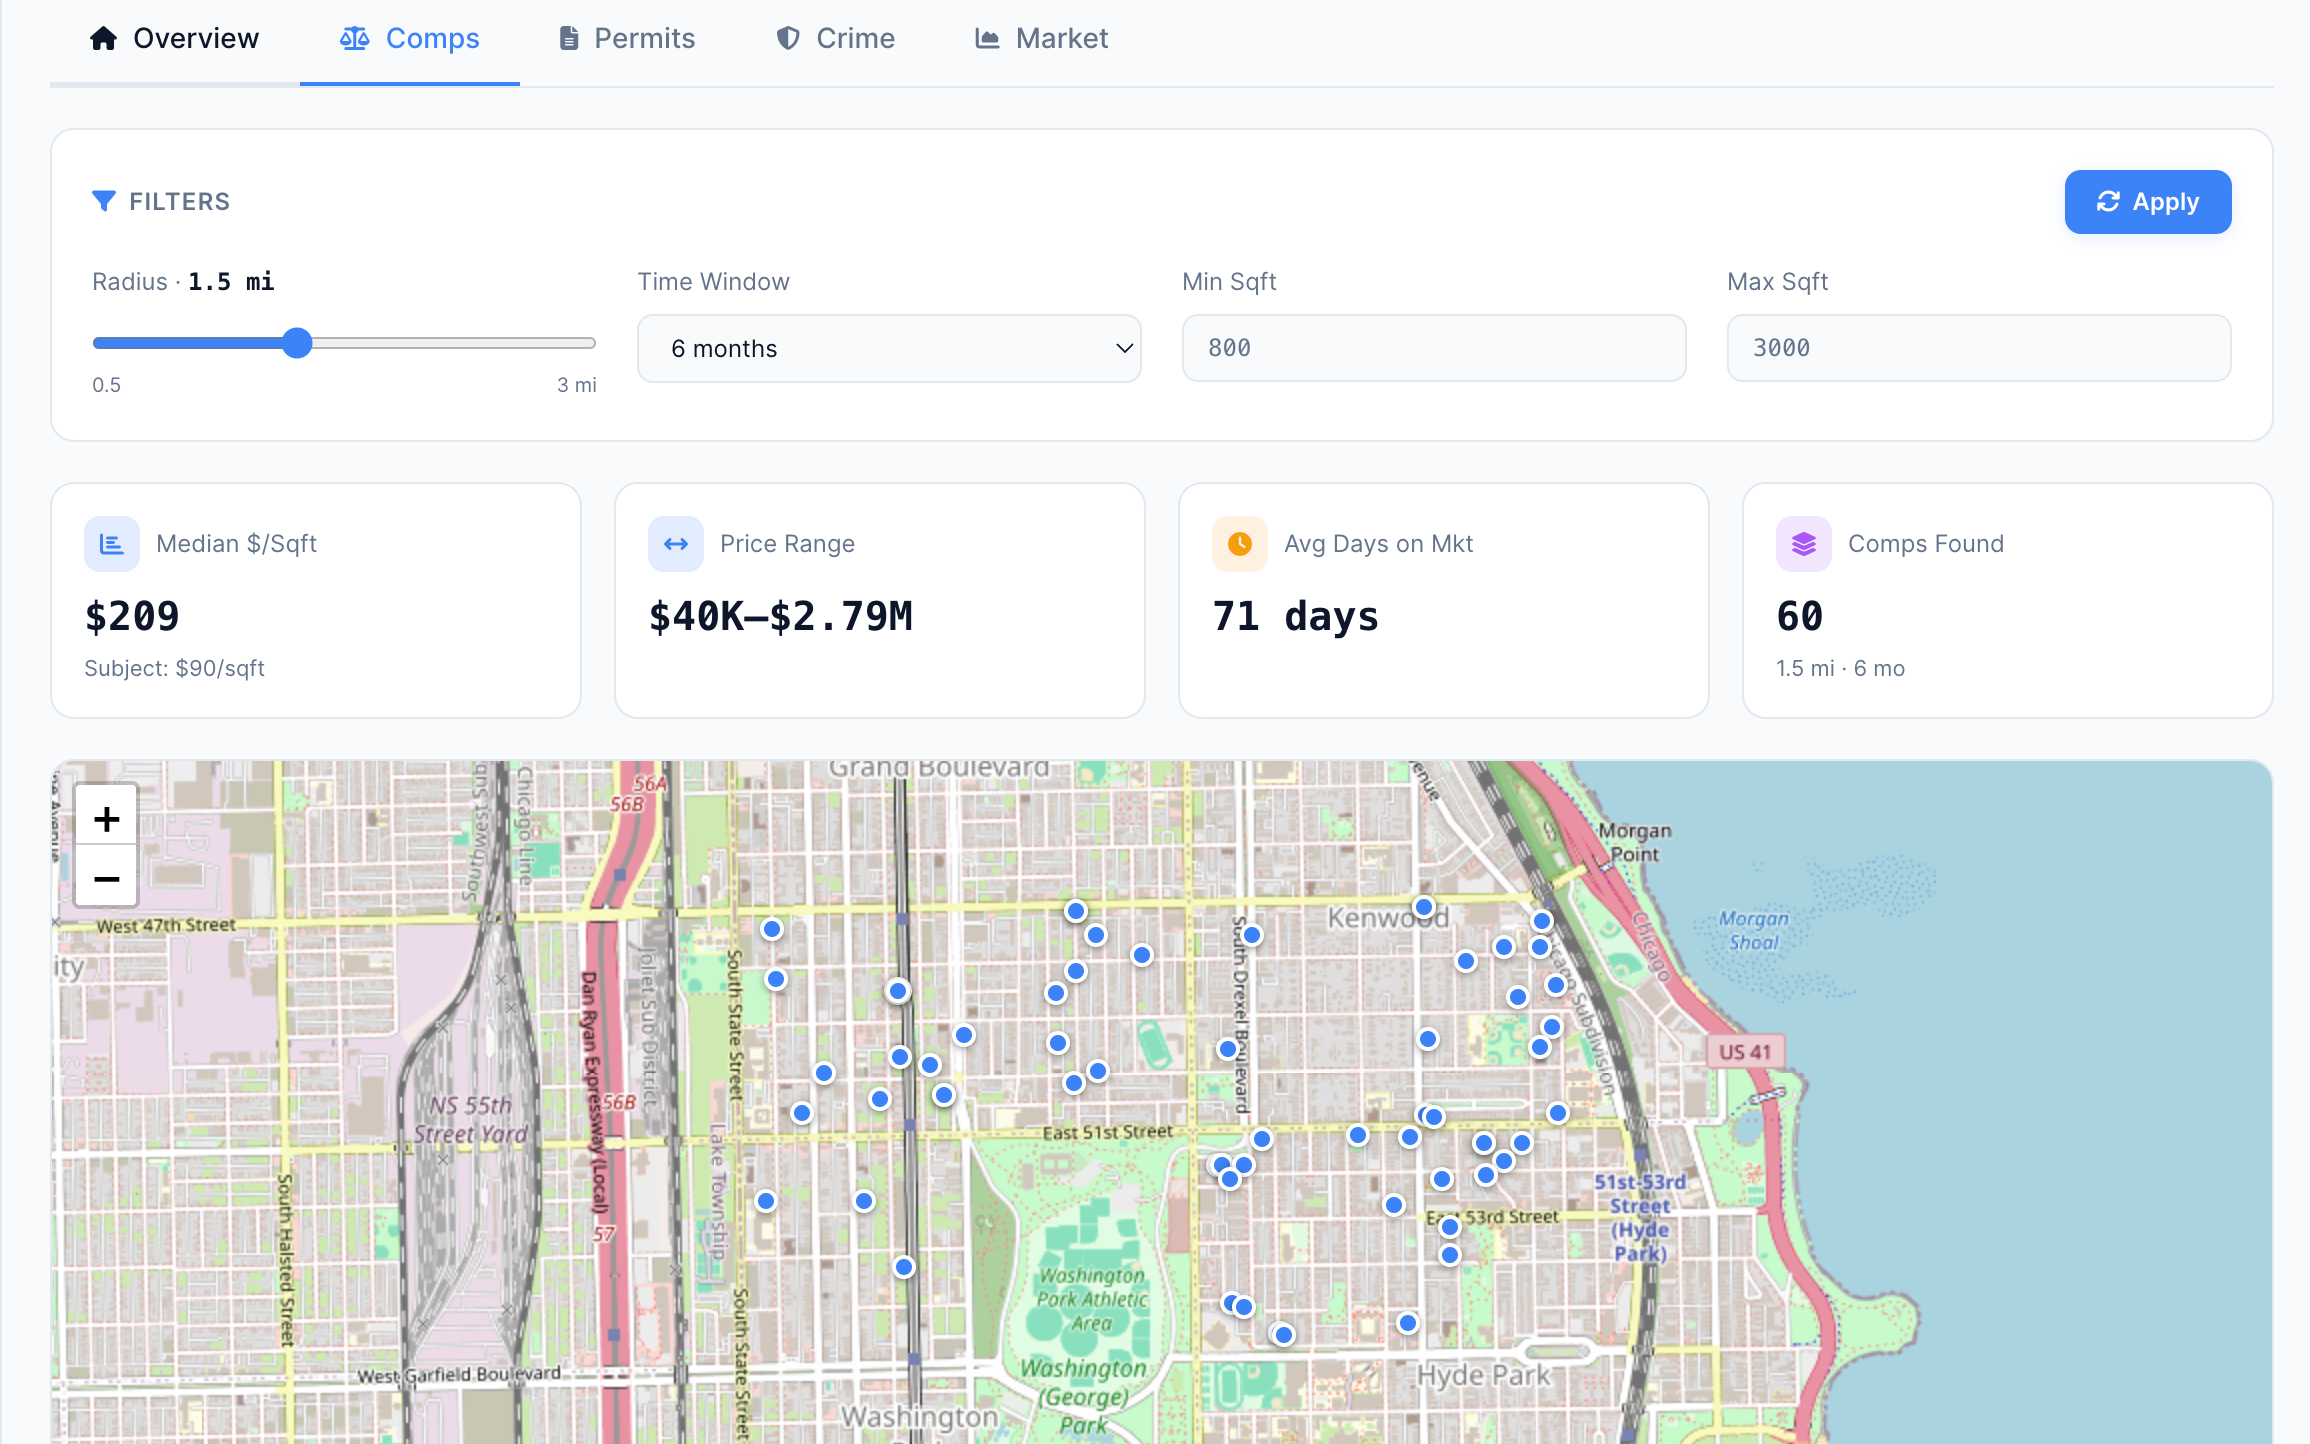Click the $40K–$2.79M price range value

(781, 616)
